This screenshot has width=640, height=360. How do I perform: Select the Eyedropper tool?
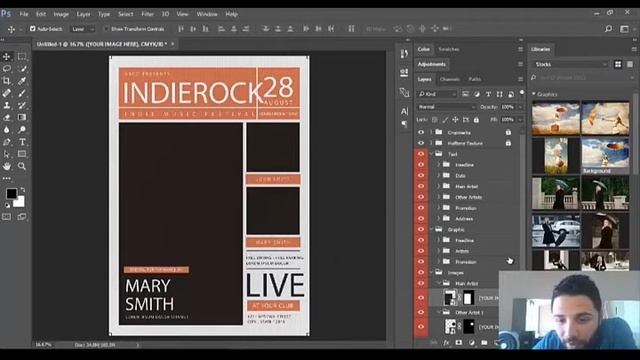pos(22,81)
